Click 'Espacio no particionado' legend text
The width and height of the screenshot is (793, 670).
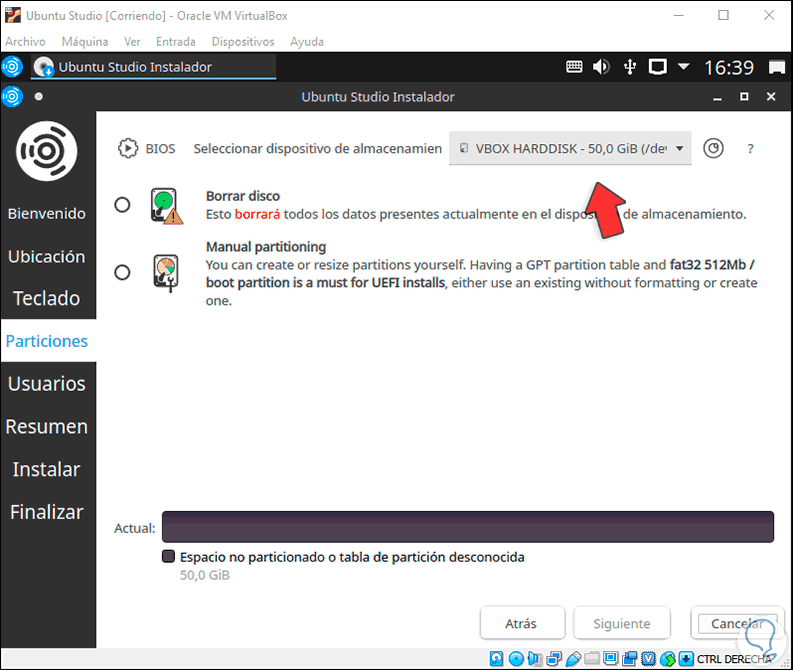353,557
